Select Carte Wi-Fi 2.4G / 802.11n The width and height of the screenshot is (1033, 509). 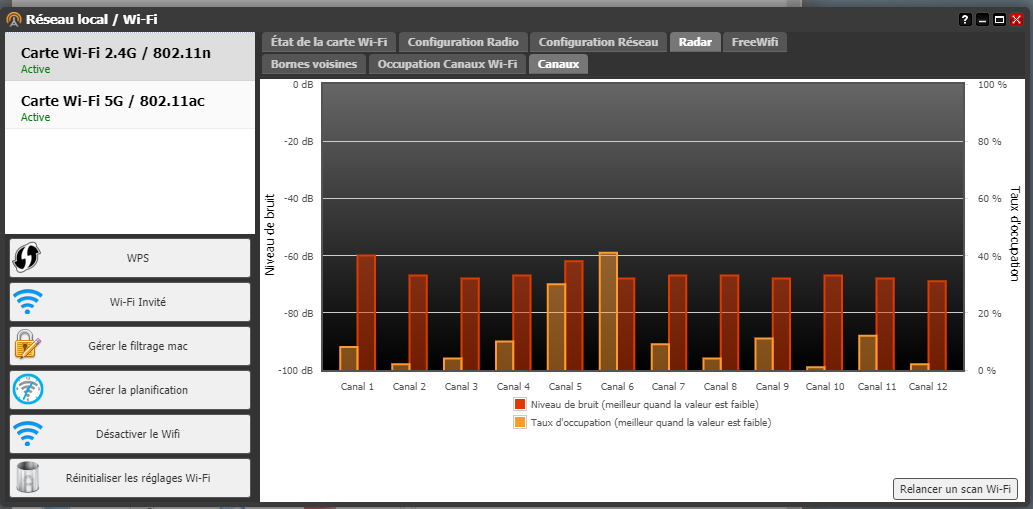[x=130, y=57]
